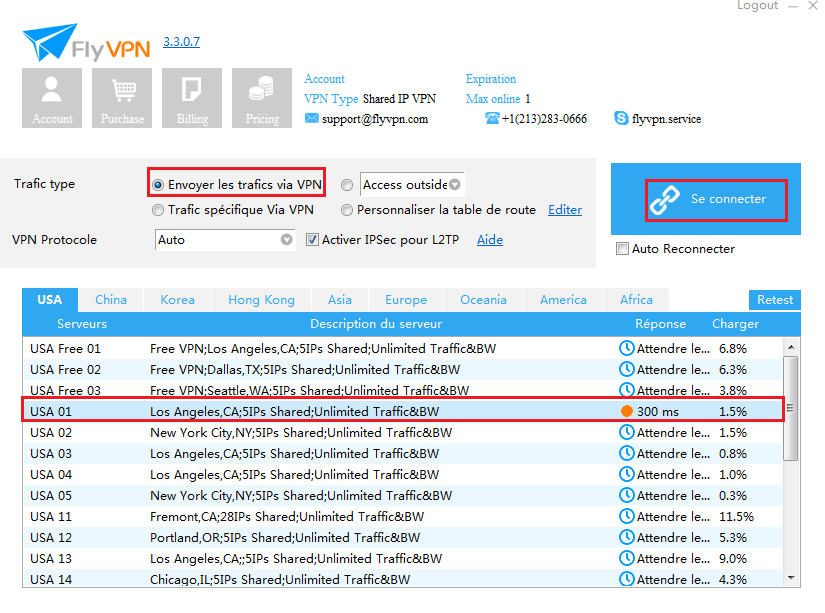Select the USA 14 Chicago server
The height and width of the screenshot is (613, 825).
(403, 578)
